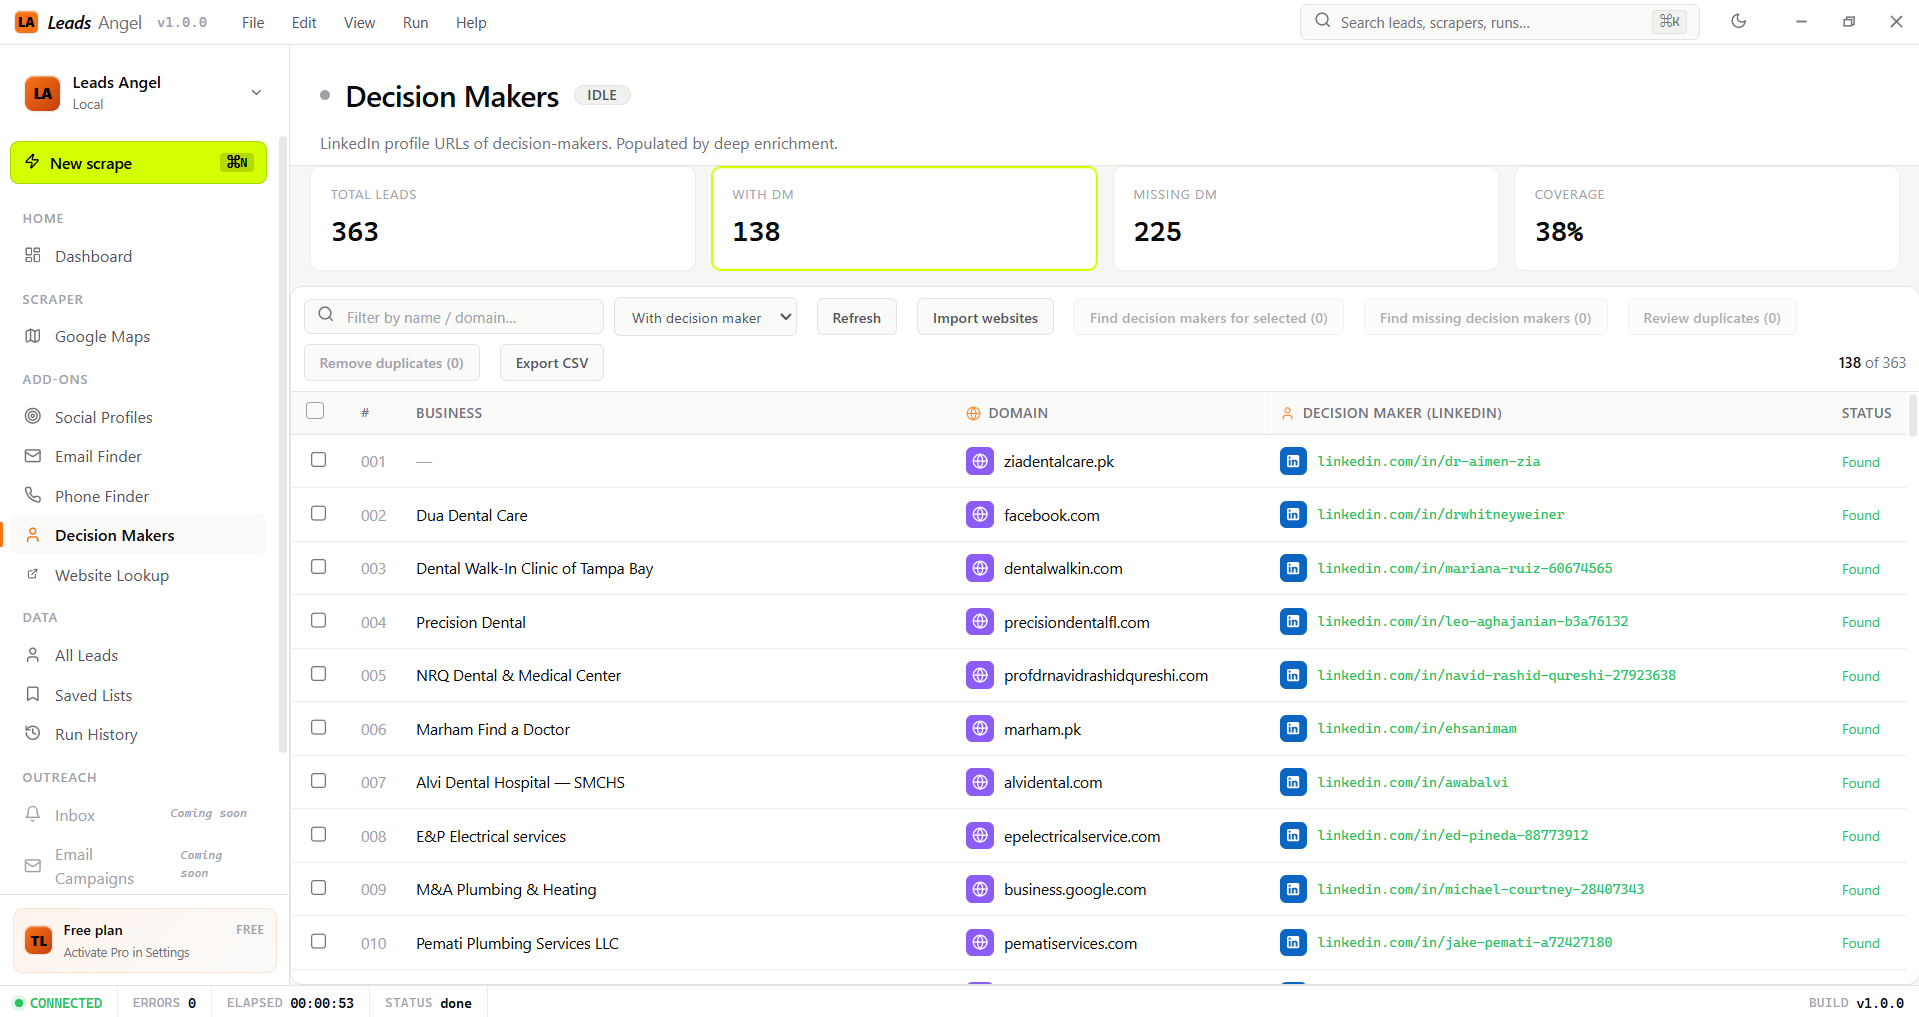Go to Decision Makers in sidebar
Viewport: 1919px width, 1017px height.
click(x=139, y=535)
